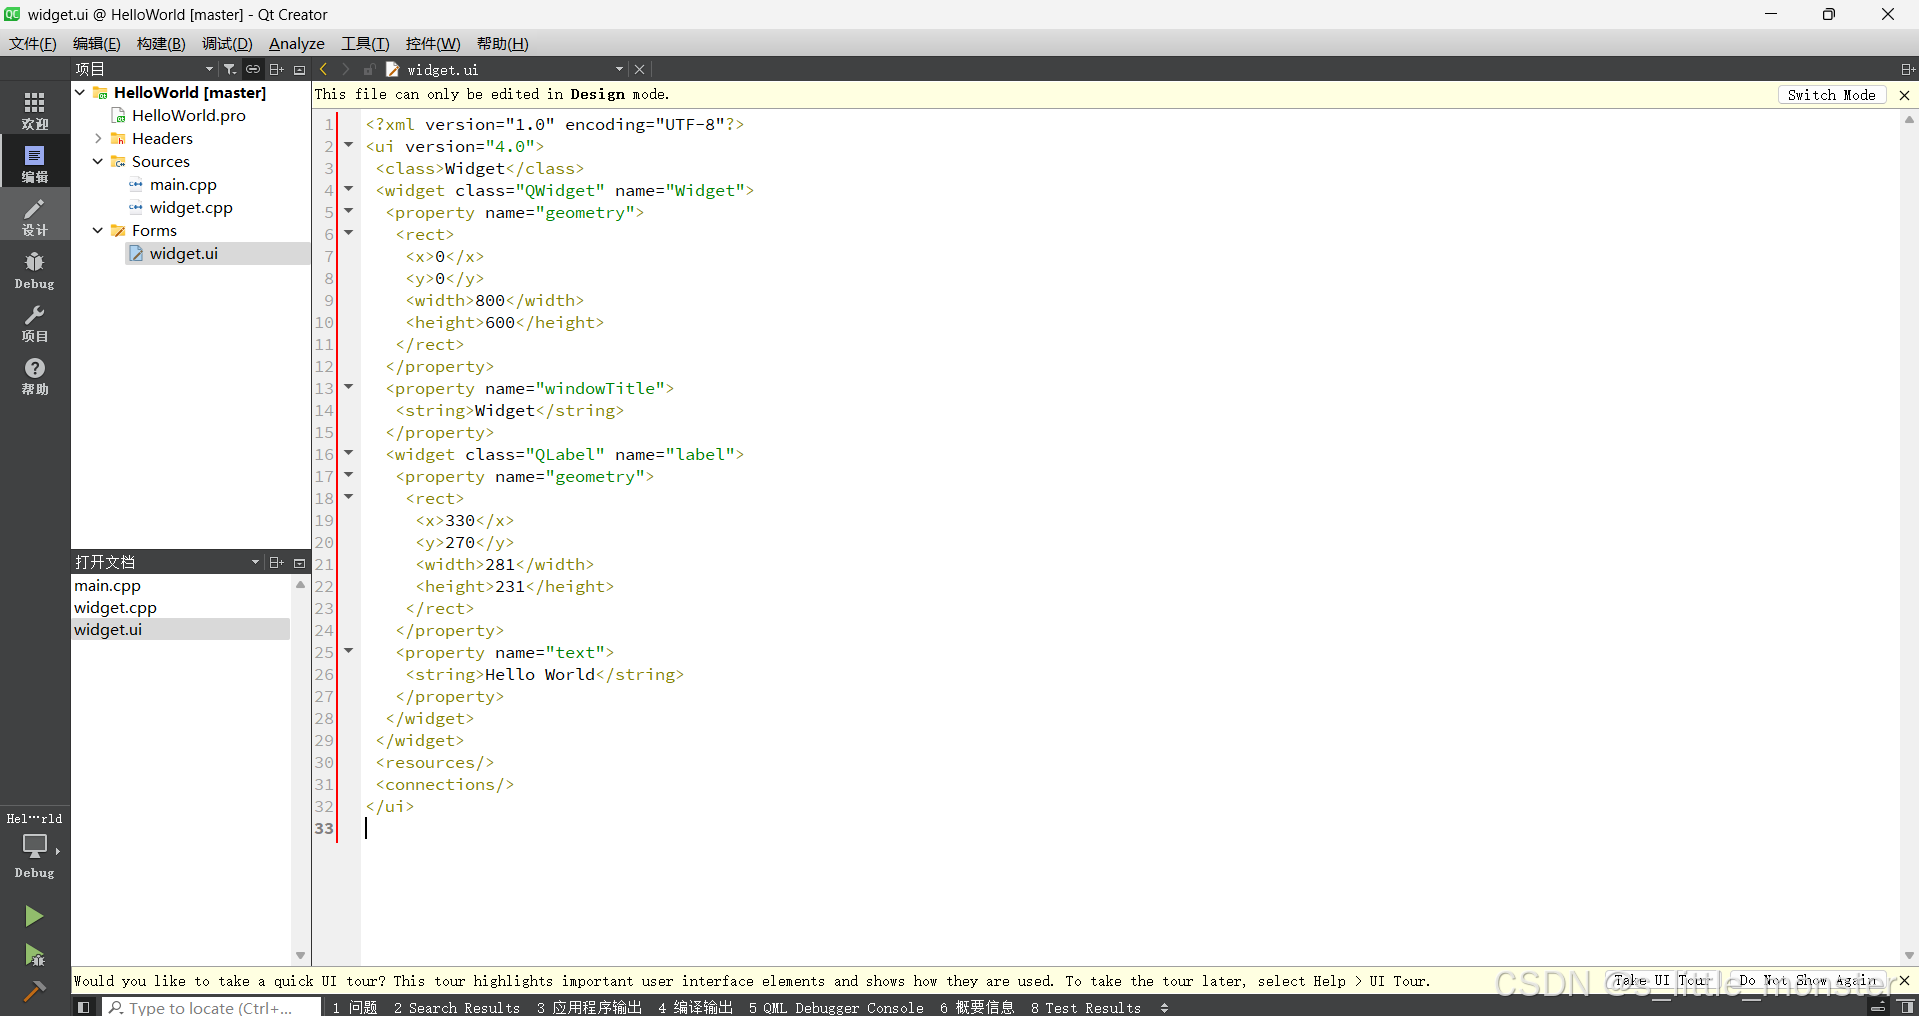This screenshot has width=1919, height=1016.
Task: Open the 调试(D) menu
Action: tap(227, 43)
